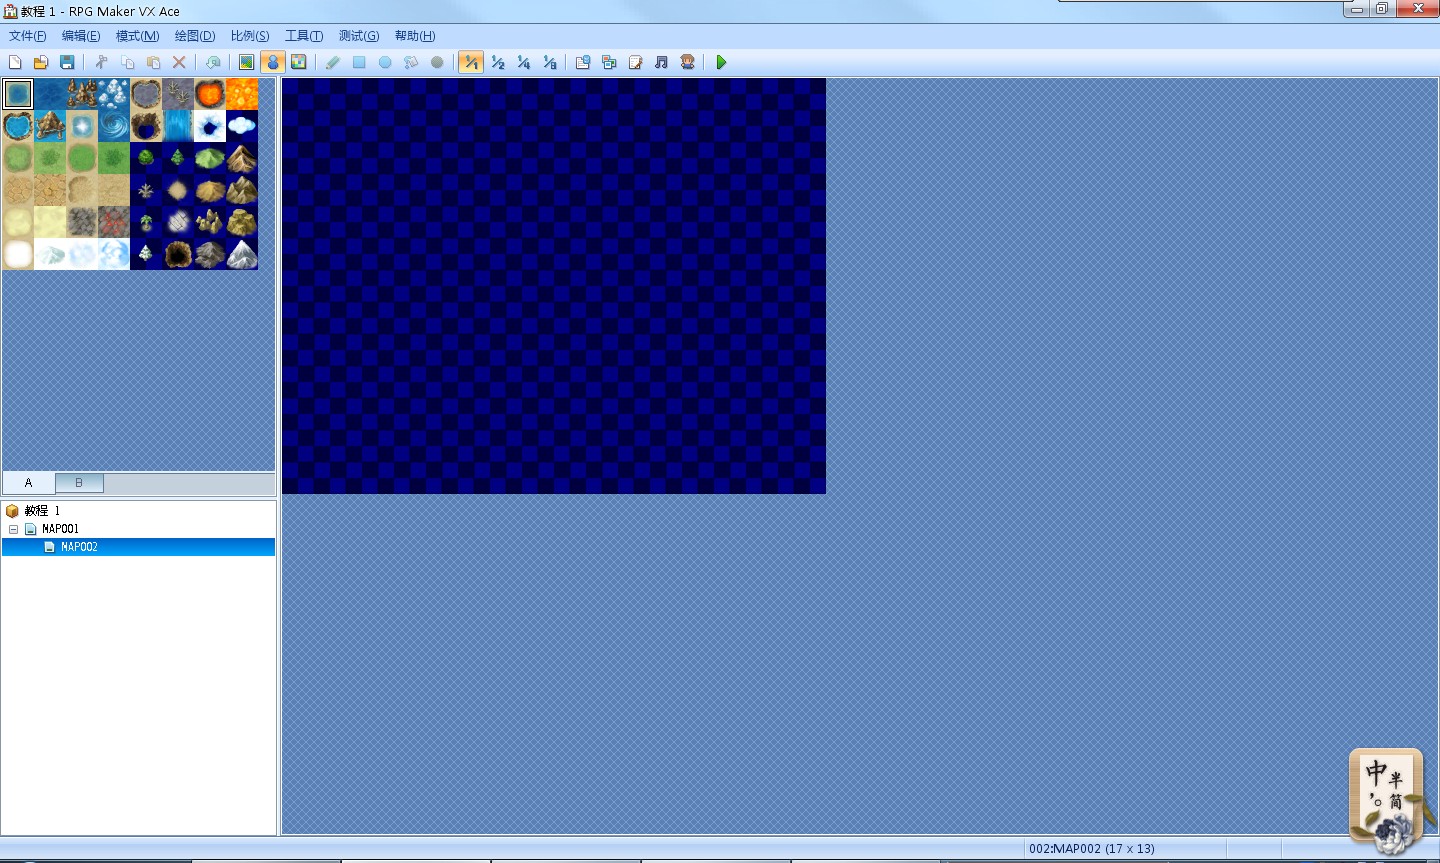Pick the rocky sea spires tile
This screenshot has height=863, width=1440.
coord(82,94)
